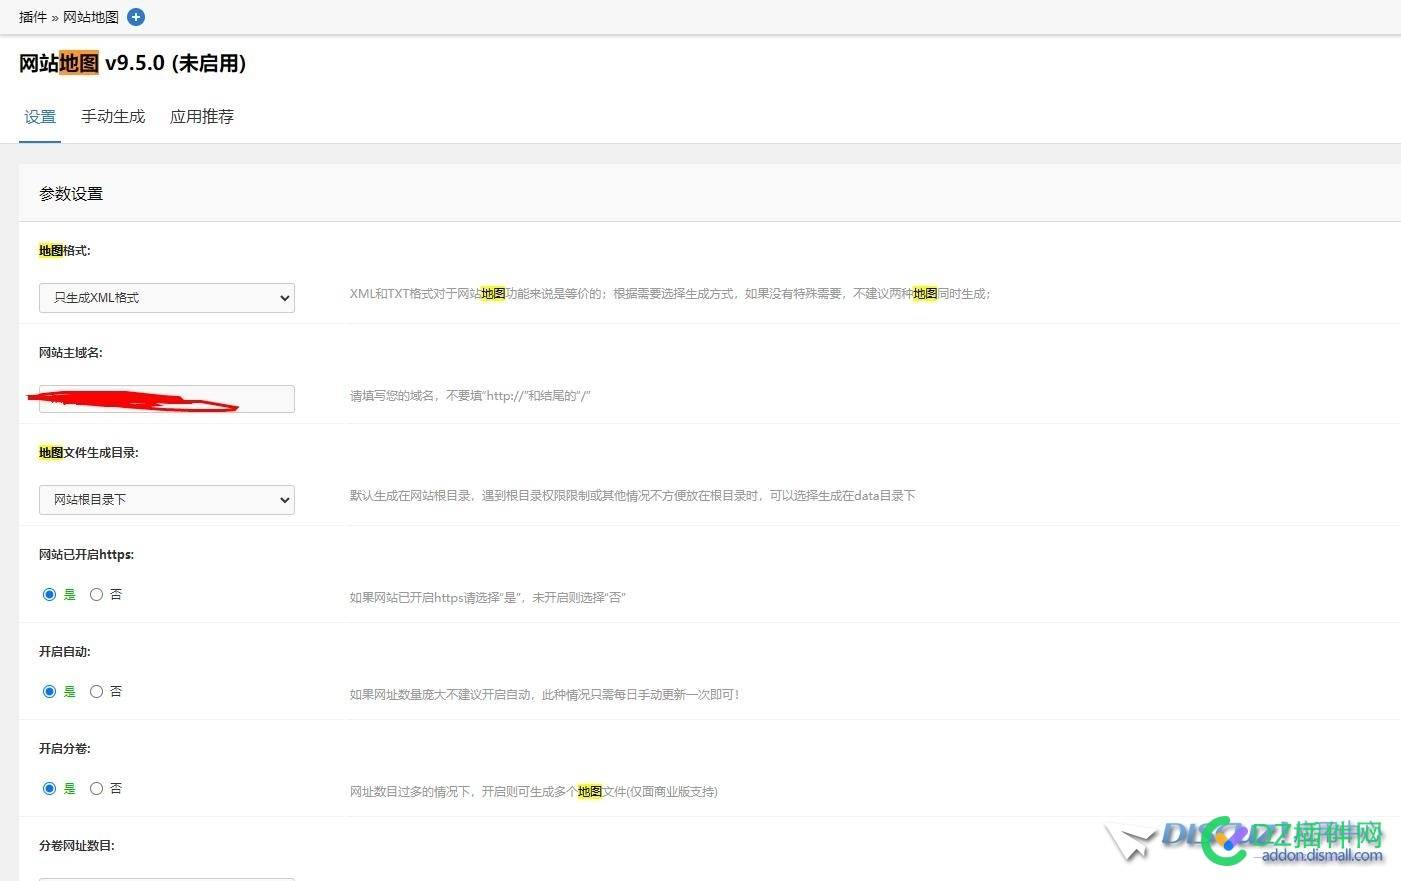
Task: Open the 应用推荐 tab
Action: pos(202,117)
